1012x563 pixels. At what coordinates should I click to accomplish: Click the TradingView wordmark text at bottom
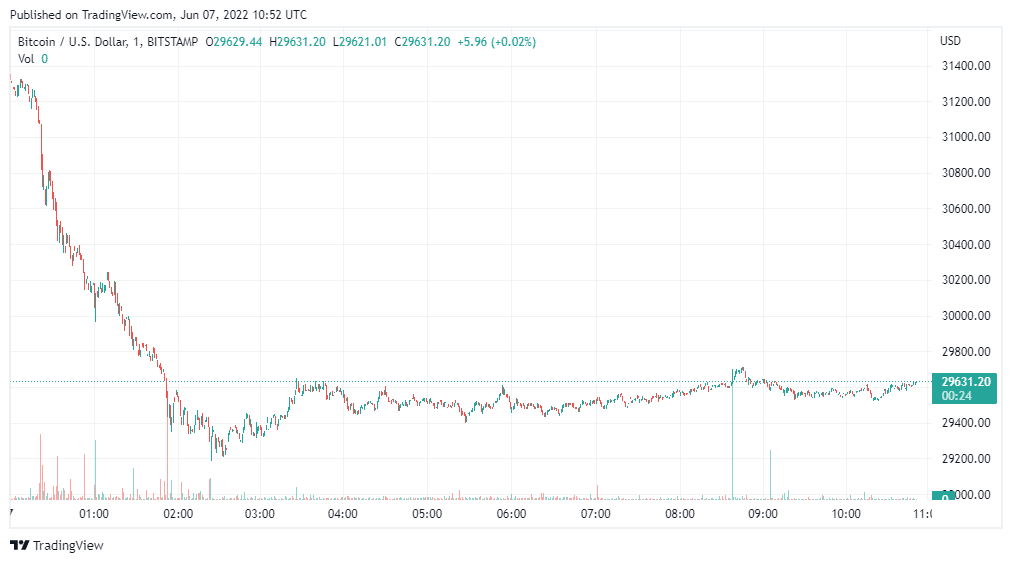coord(68,545)
